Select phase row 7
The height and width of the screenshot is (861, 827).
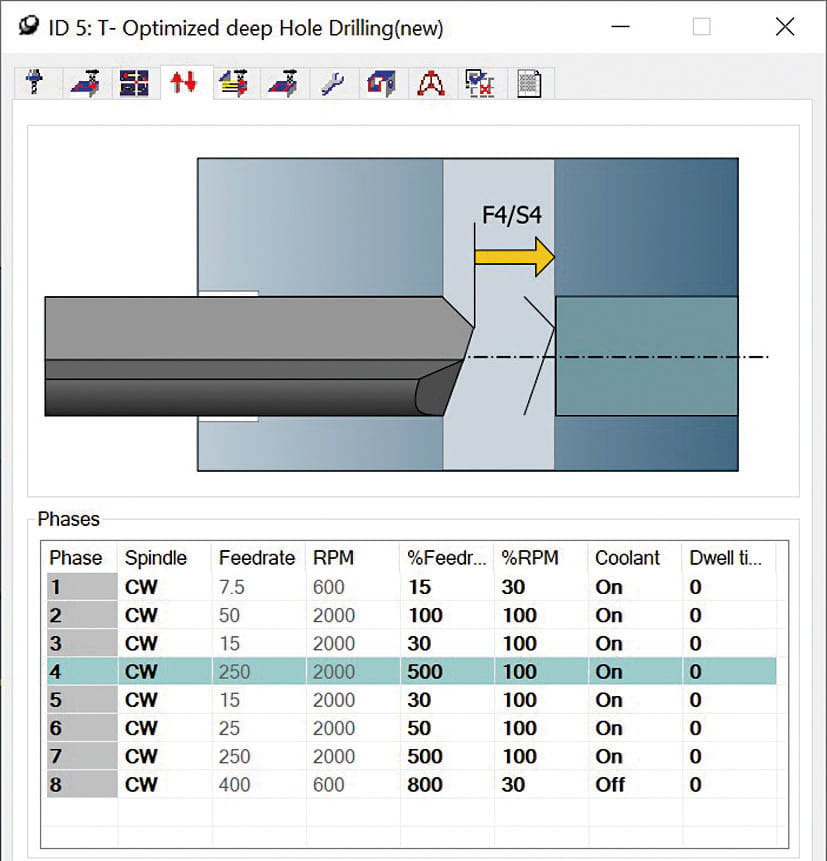pyautogui.click(x=411, y=757)
